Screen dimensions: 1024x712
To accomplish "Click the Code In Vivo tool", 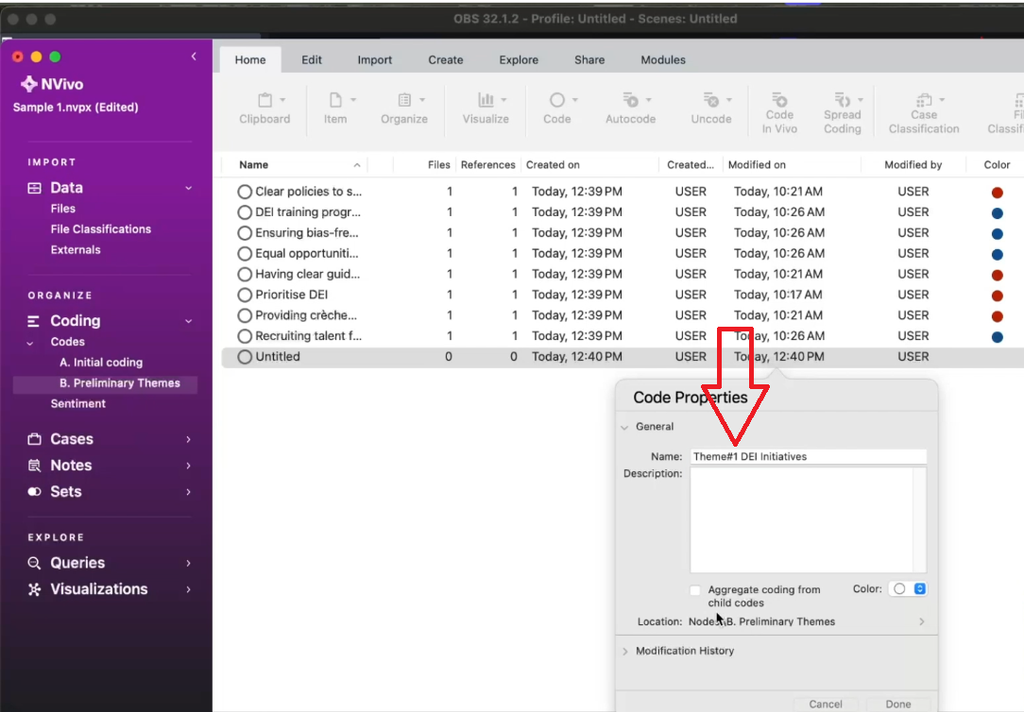I will tap(779, 113).
